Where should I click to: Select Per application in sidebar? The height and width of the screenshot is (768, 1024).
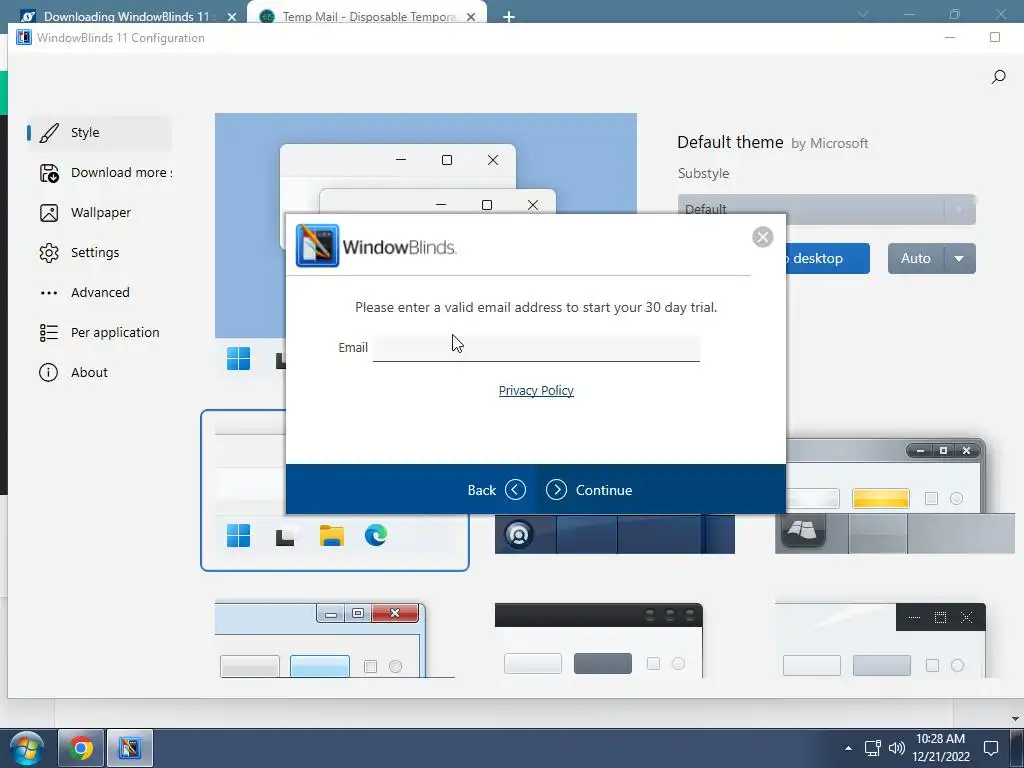[x=99, y=332]
